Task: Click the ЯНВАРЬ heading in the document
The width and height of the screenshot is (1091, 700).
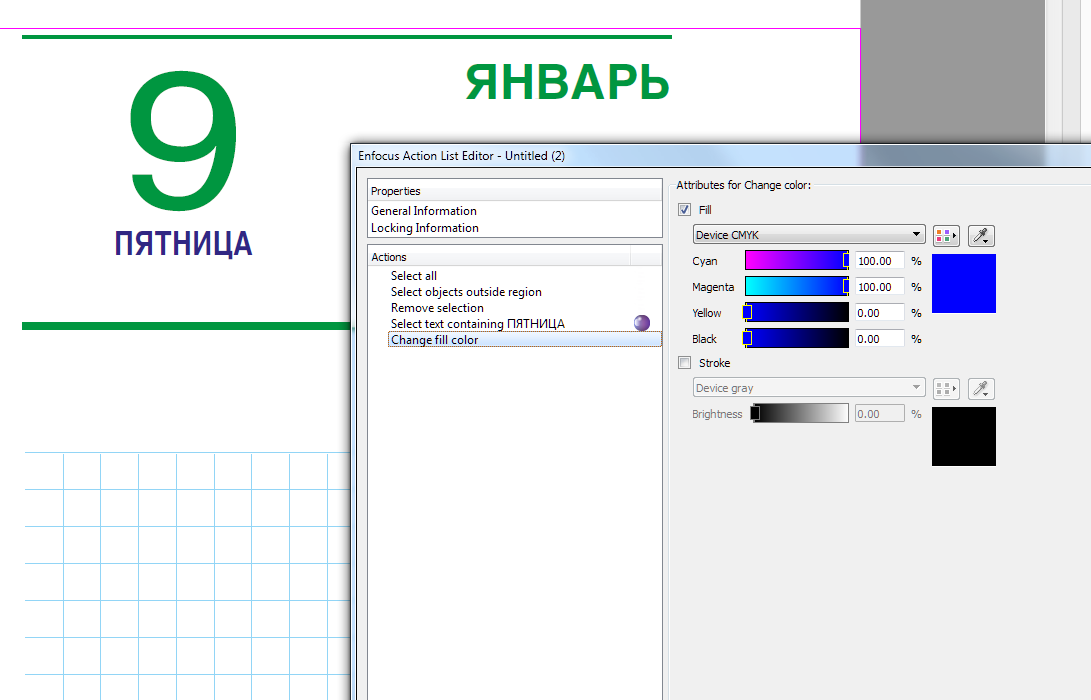Action: coord(567,83)
